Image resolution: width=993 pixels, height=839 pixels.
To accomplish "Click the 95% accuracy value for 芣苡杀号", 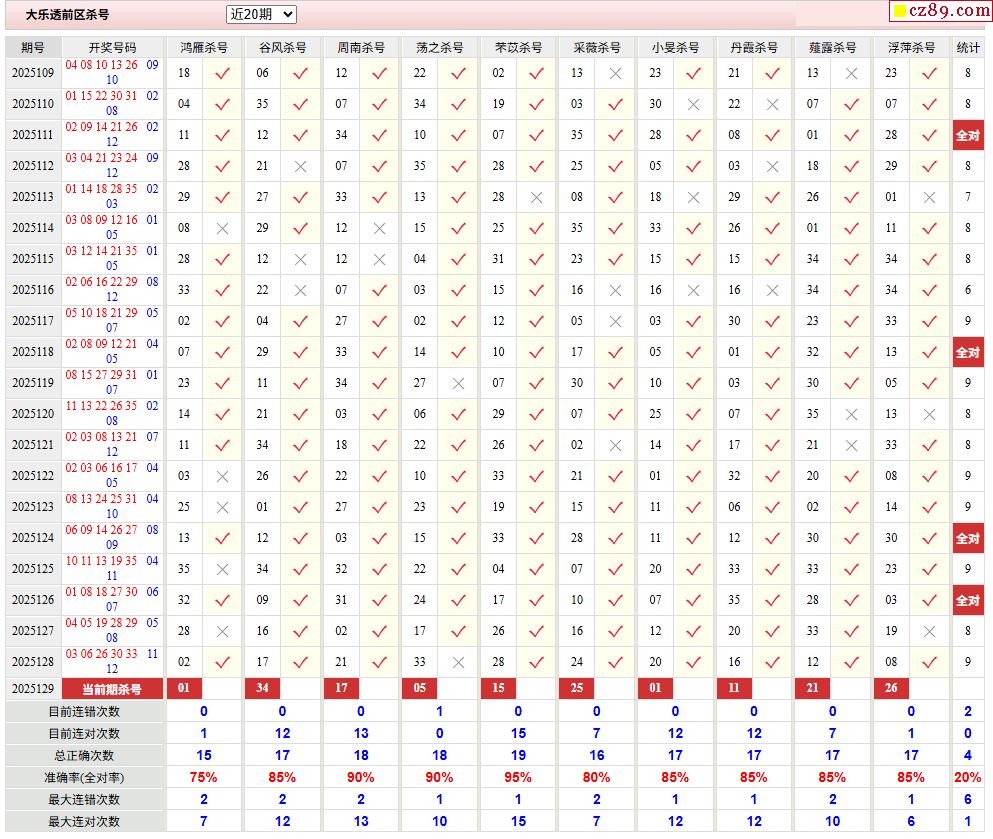I will click(x=518, y=777).
